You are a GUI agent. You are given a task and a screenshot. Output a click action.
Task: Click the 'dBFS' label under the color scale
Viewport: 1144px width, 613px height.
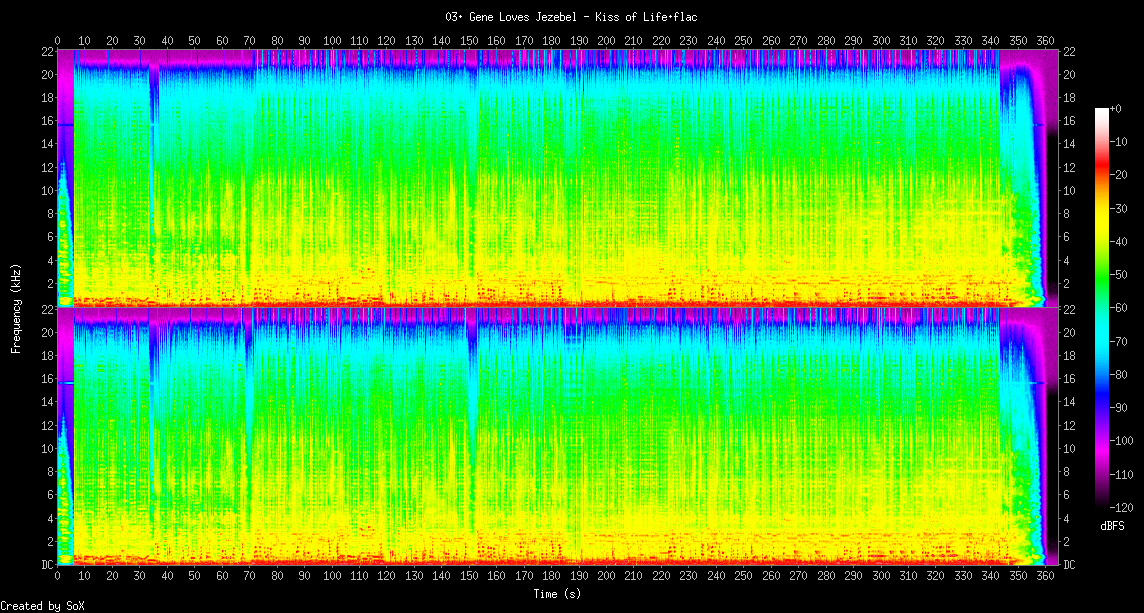1113,526
